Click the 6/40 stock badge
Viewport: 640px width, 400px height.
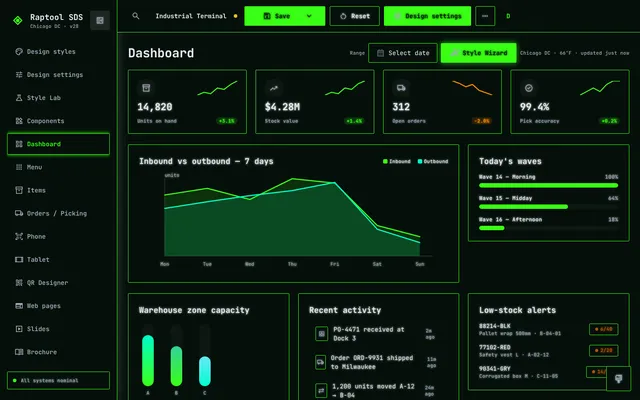click(604, 329)
